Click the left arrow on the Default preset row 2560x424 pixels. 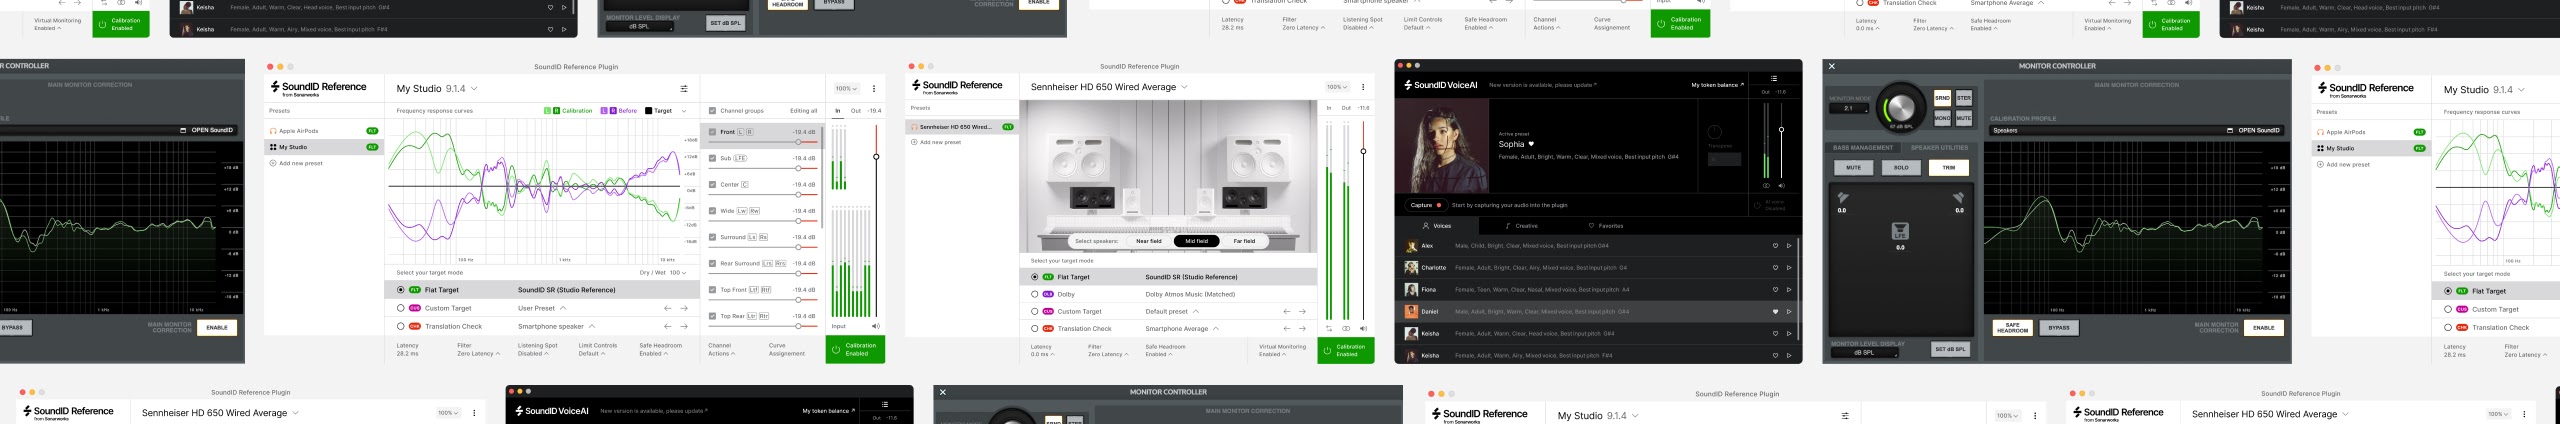point(1287,312)
